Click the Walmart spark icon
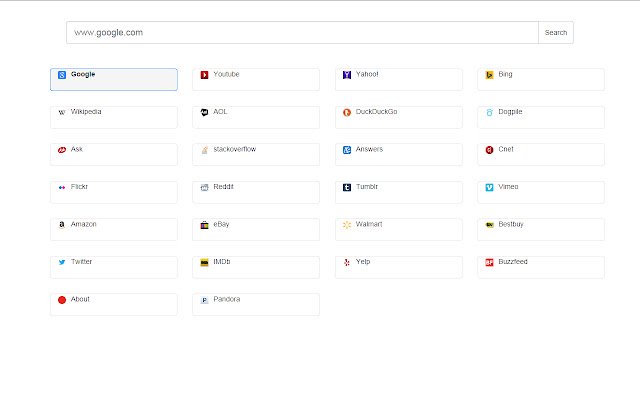Screen dimensions: 640x400 (347, 225)
